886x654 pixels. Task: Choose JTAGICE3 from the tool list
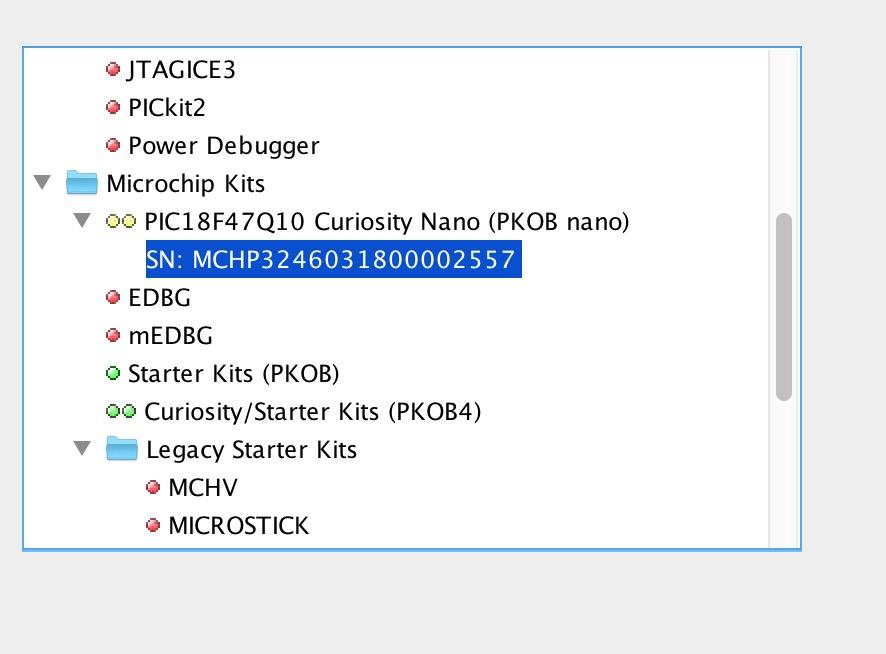[181, 70]
